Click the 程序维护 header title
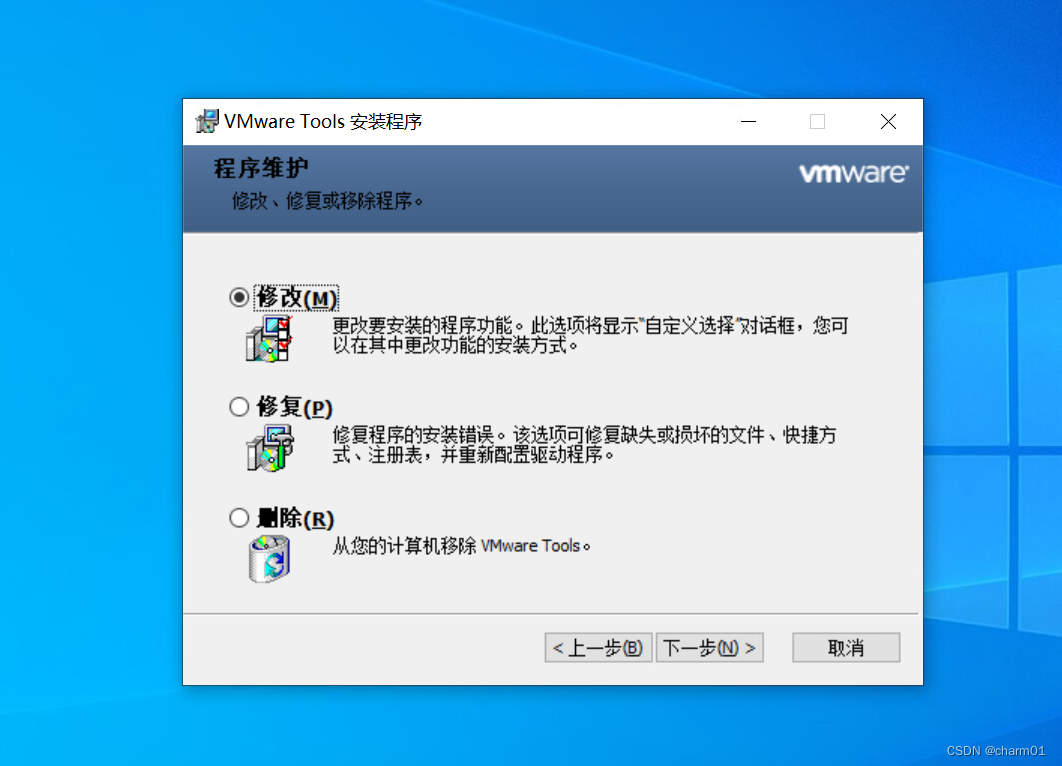 (x=261, y=168)
